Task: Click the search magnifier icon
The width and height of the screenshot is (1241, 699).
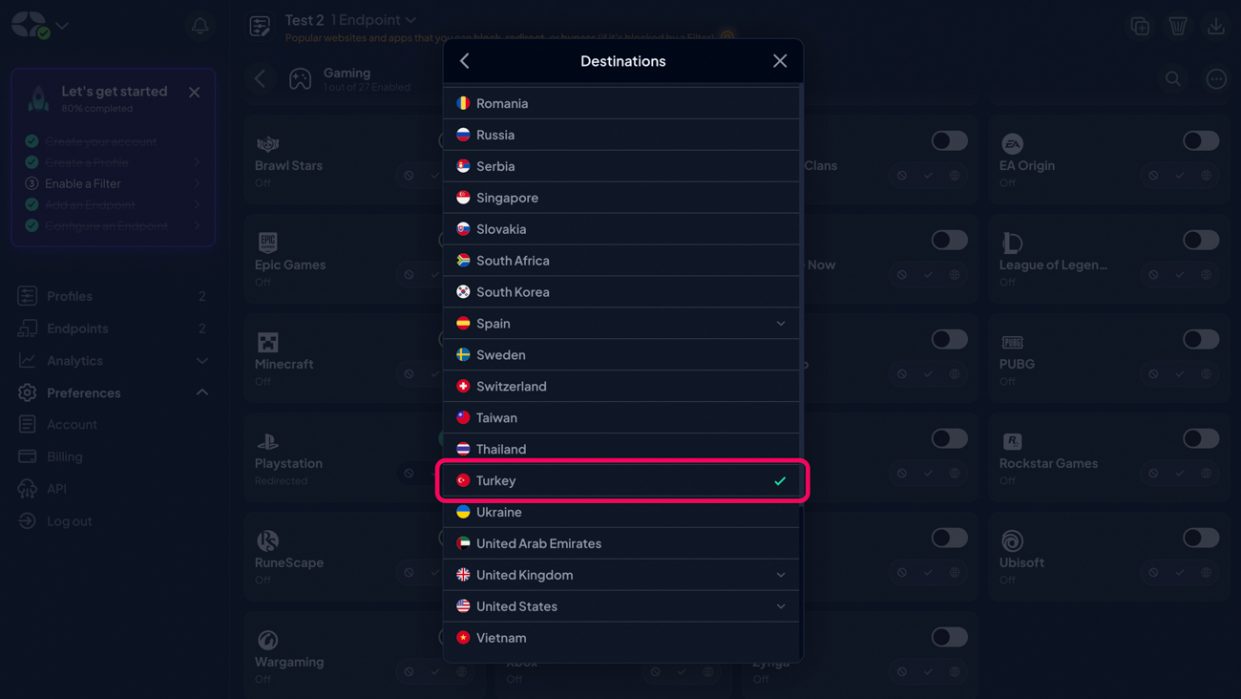Action: 1173,79
